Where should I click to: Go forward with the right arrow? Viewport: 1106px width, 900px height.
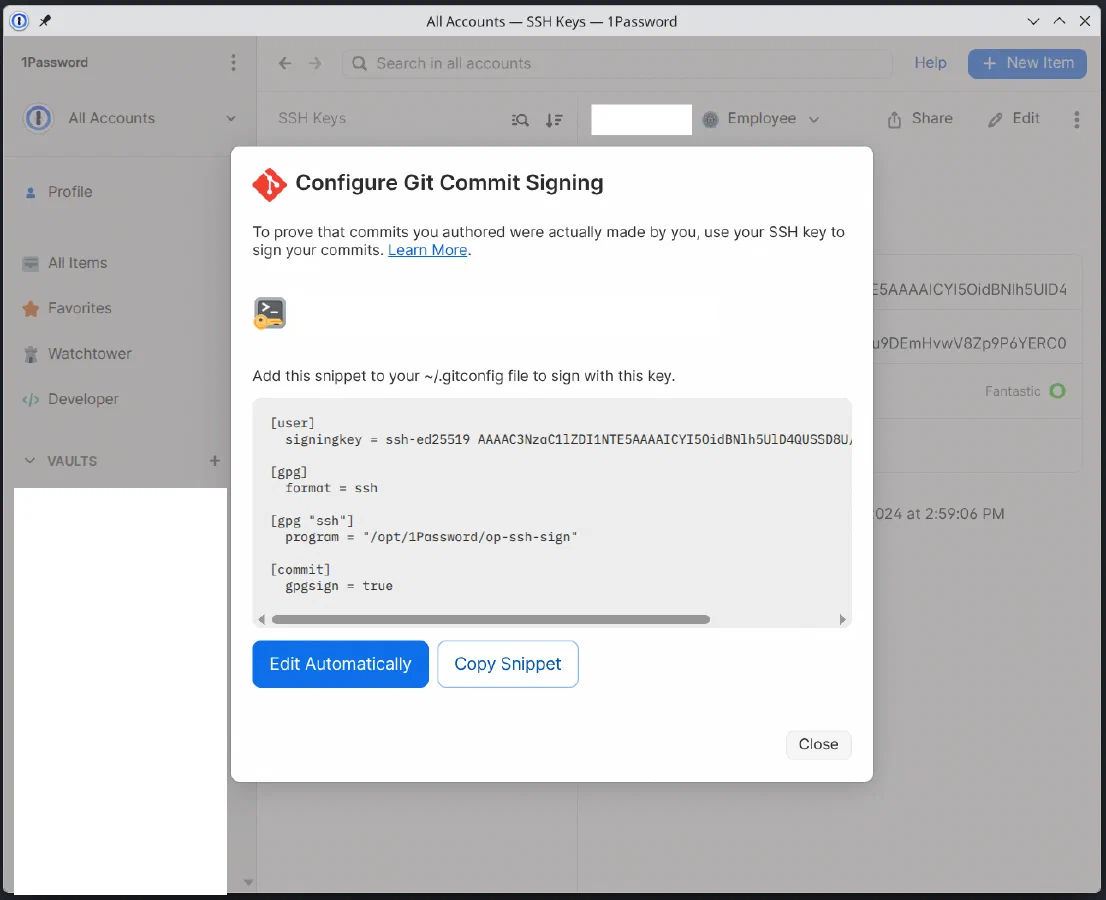point(315,63)
